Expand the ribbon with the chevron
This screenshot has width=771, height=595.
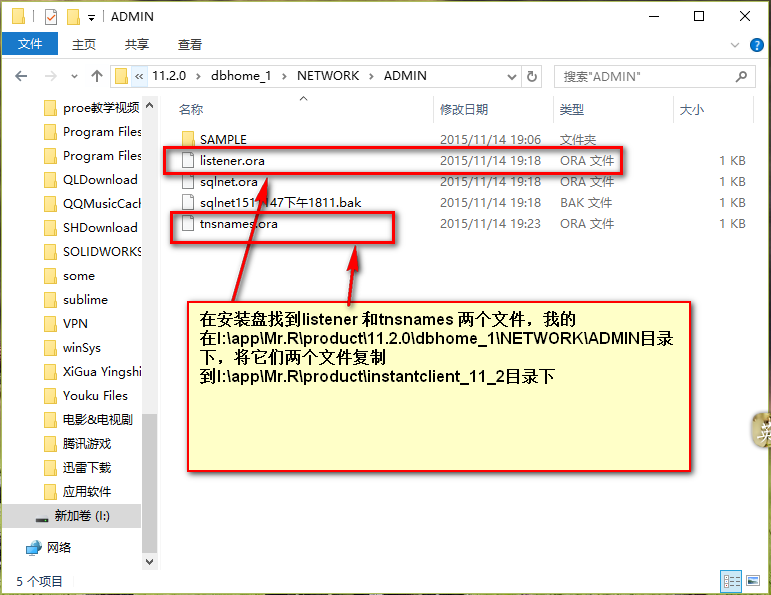735,45
